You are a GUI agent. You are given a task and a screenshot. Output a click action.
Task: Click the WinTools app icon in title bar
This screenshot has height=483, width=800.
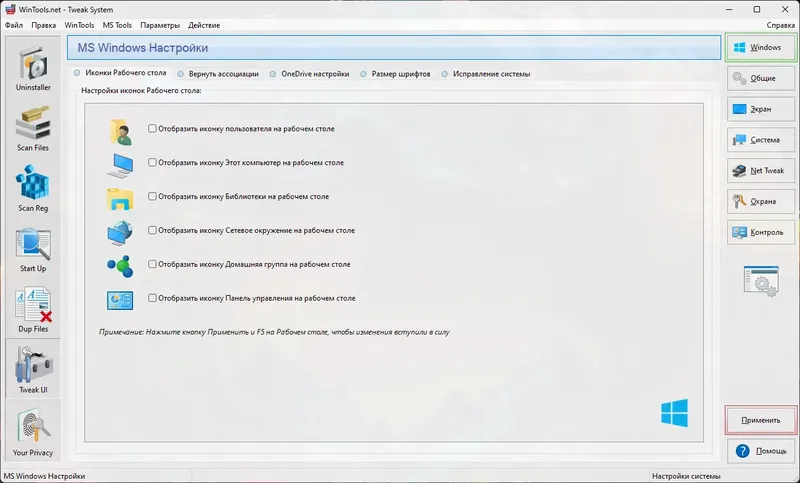coord(10,9)
